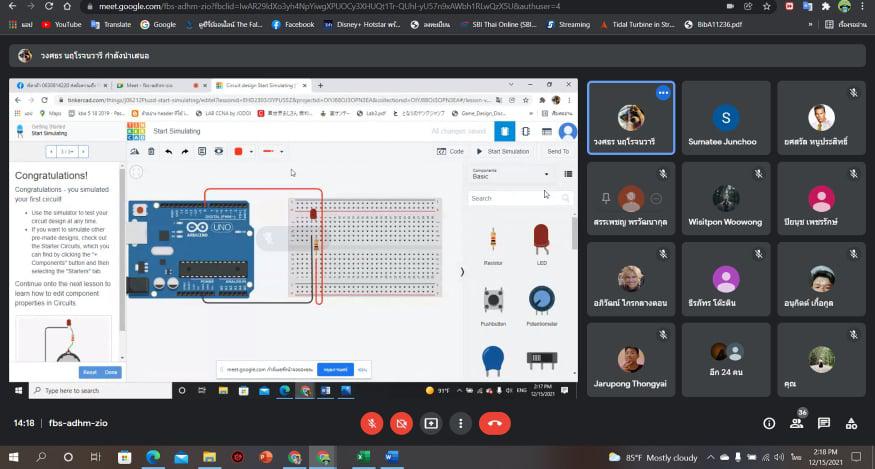Open a new tab in the shared browser
Image resolution: width=875 pixels, height=469 pixels.
[320, 85]
